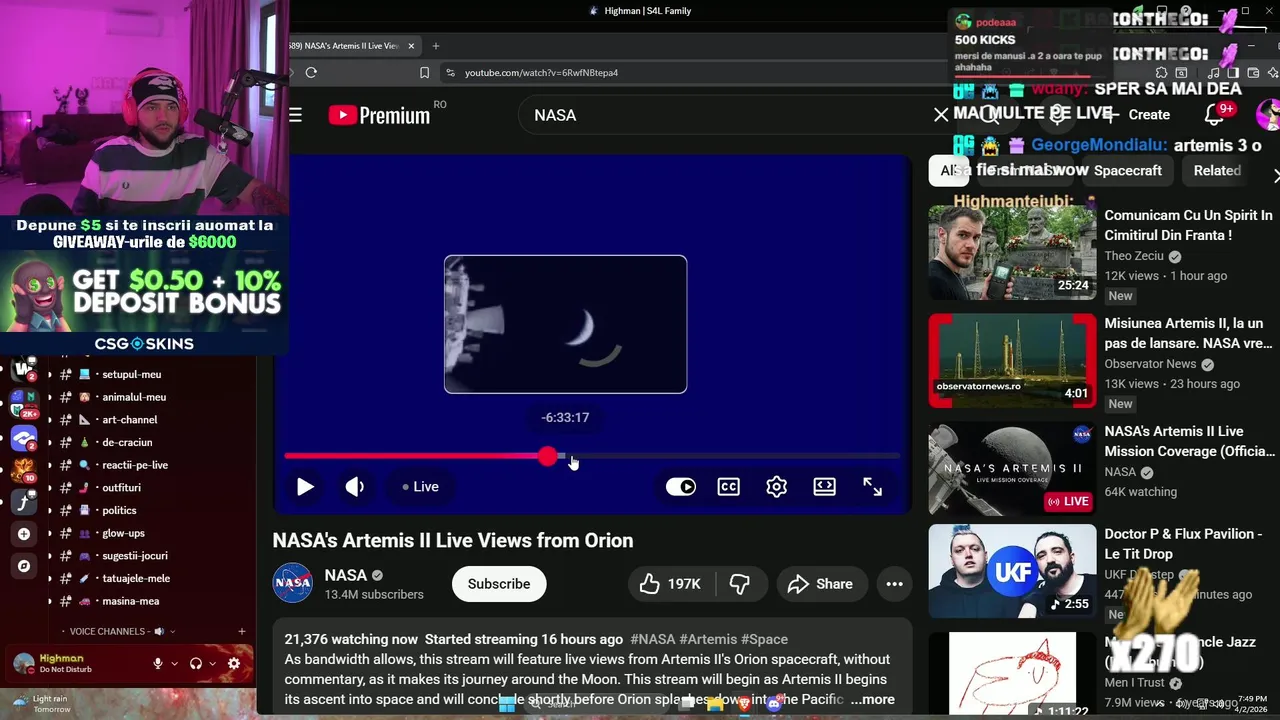Enter fullscreen on the video
This screenshot has height=720, width=1280.
point(873,487)
